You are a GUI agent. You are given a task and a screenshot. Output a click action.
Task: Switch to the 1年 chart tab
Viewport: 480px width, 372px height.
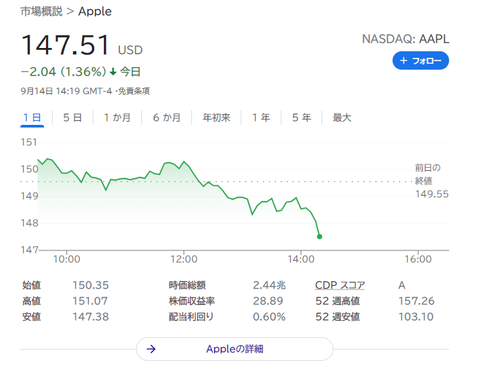pos(261,118)
